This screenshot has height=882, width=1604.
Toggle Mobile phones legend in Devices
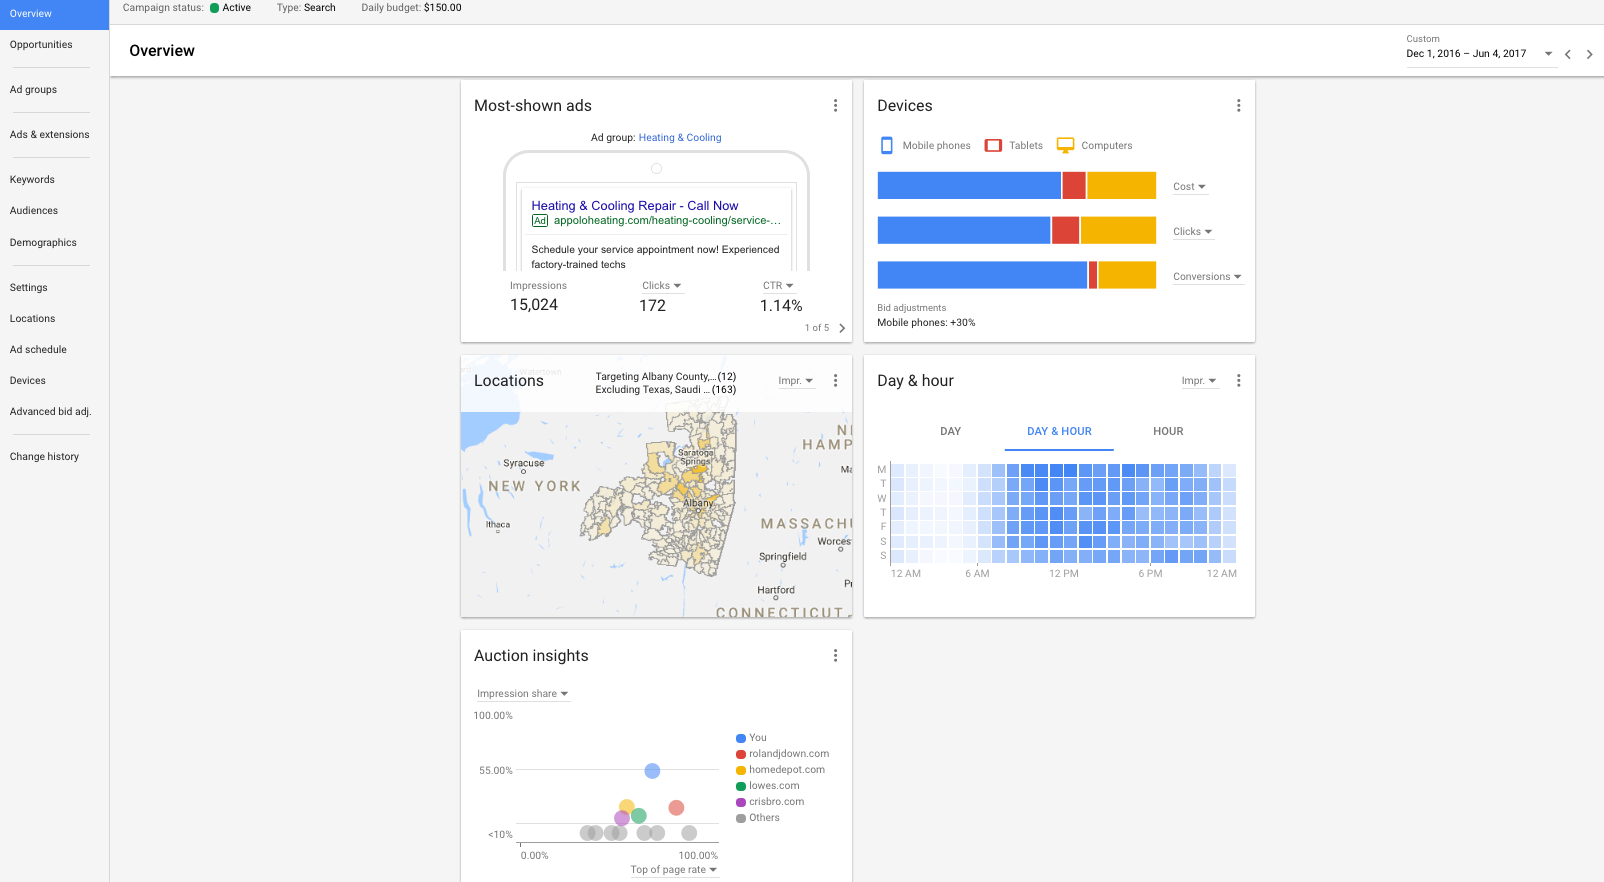(x=925, y=146)
